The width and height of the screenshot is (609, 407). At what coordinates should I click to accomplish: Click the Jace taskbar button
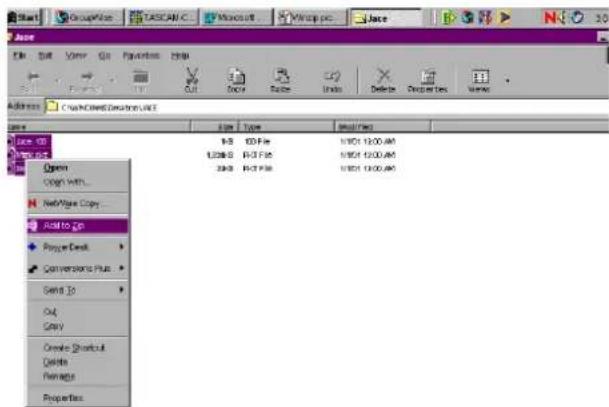386,17
